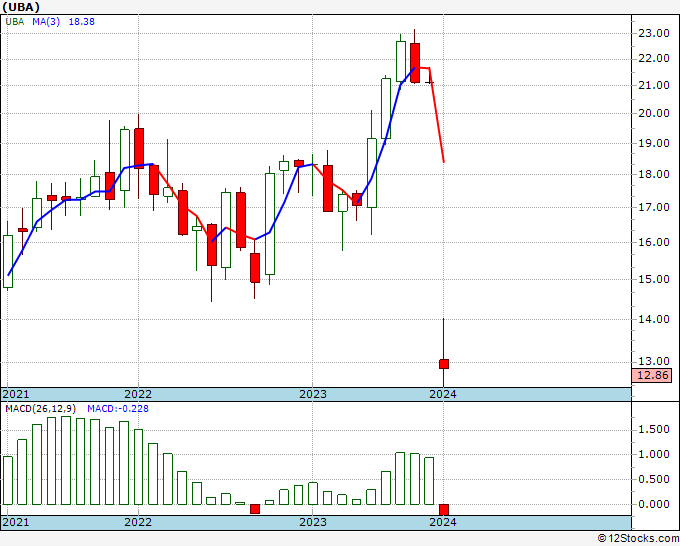Click the 14.00 price axis label
This screenshot has width=680, height=546.
653,319
